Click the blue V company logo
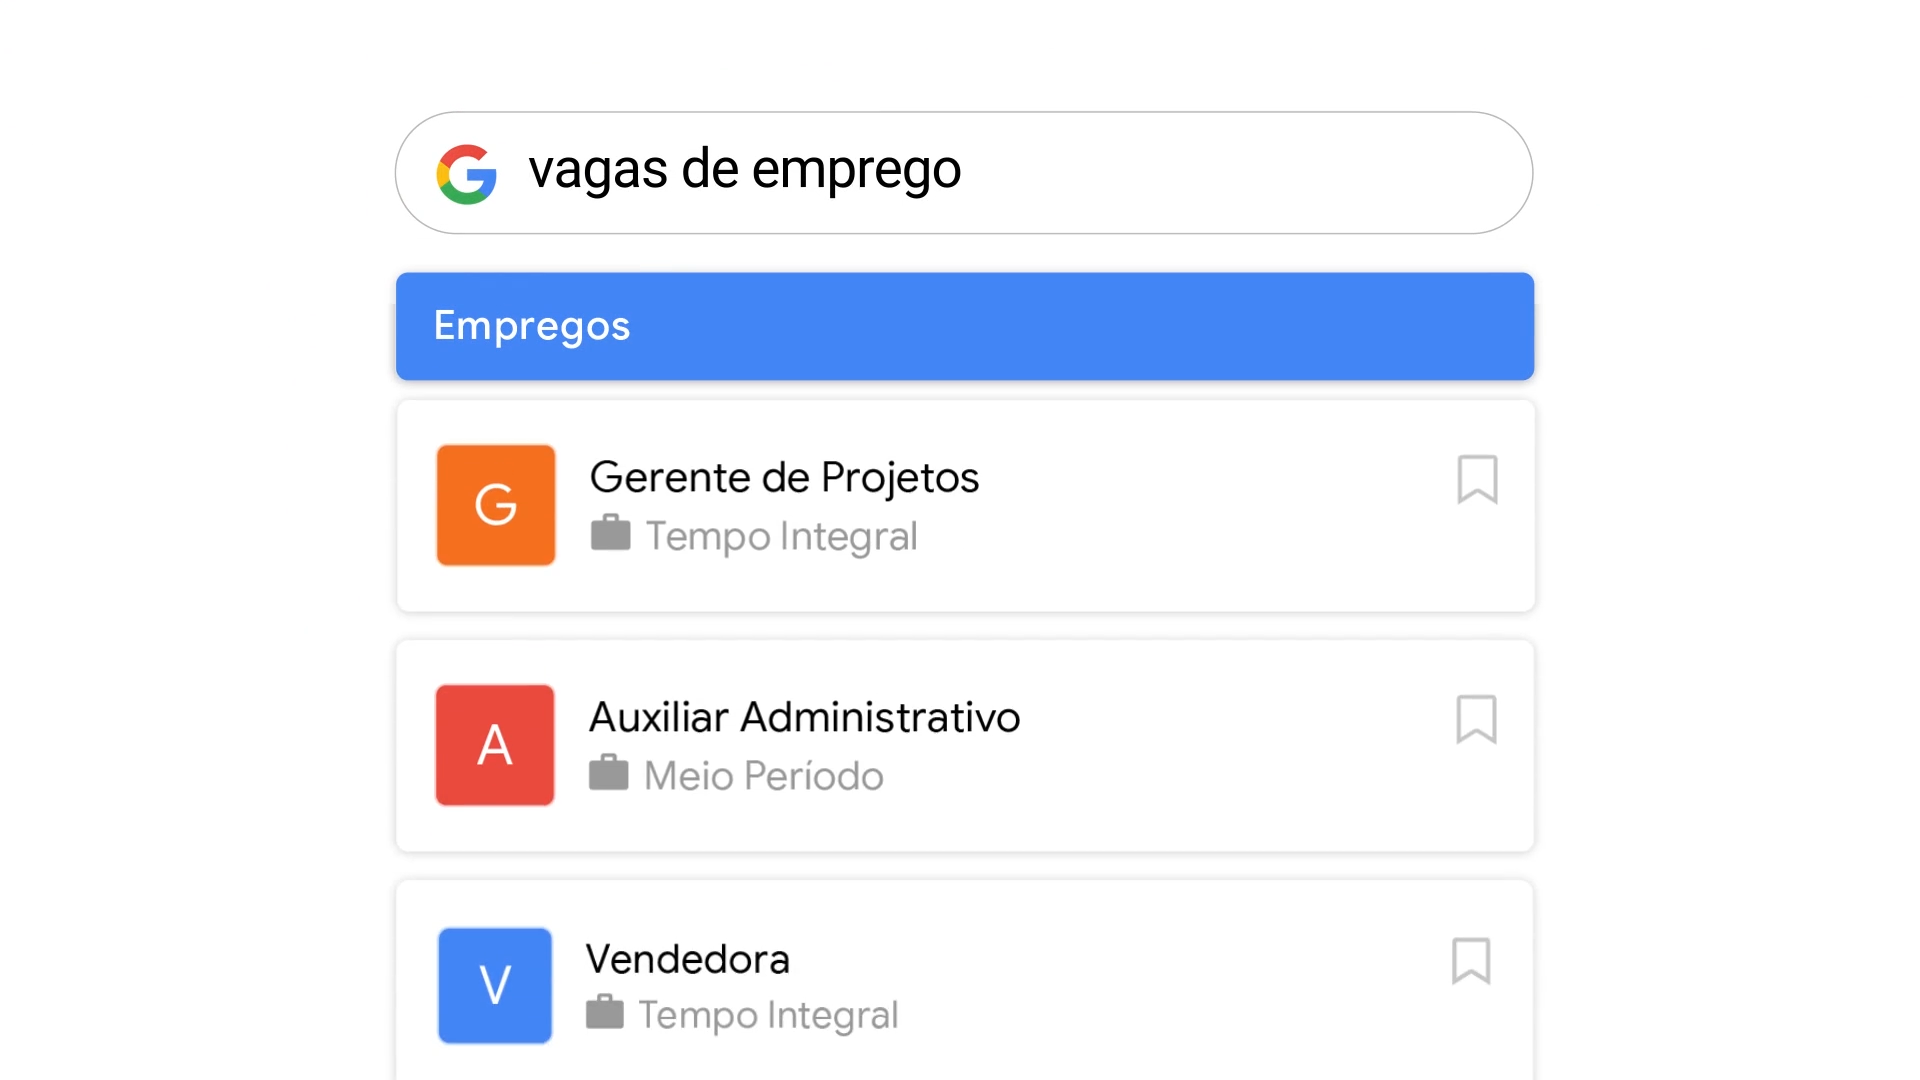 (495, 985)
